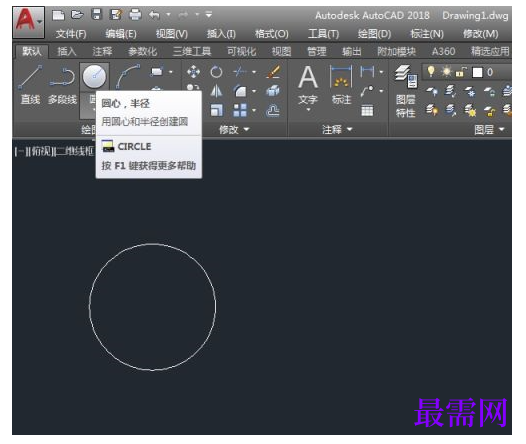
Task: Expand the 图层 (Layers) panel
Action: point(489,129)
